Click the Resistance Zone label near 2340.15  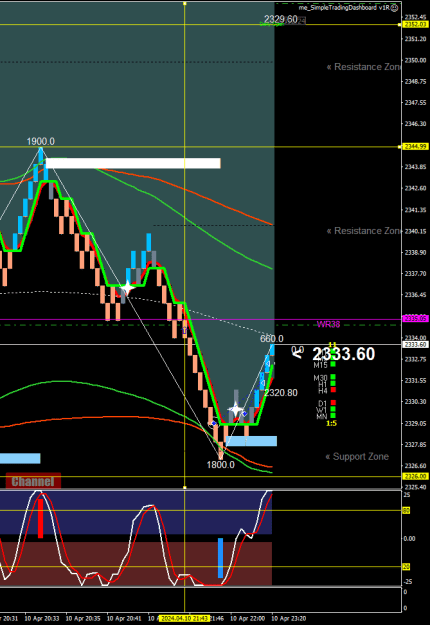(363, 231)
